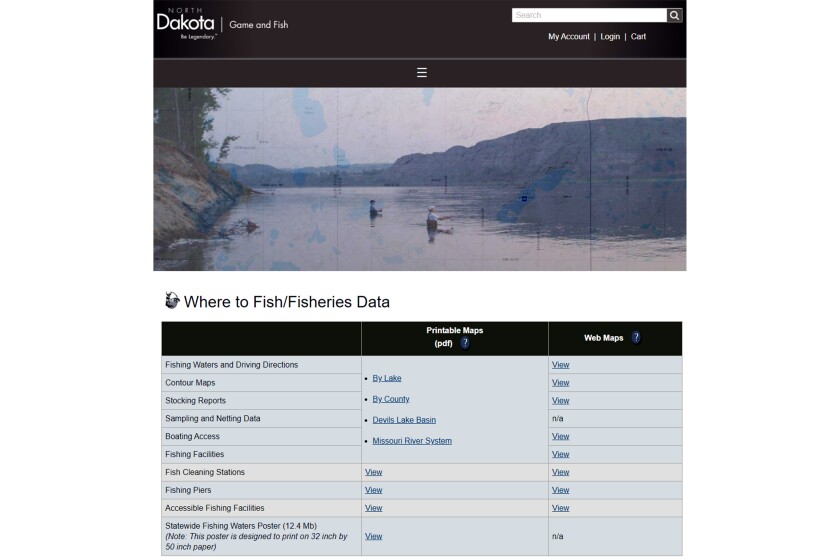This screenshot has height=560, width=840.
Task: View the Fishing Piers web map
Action: 560,490
